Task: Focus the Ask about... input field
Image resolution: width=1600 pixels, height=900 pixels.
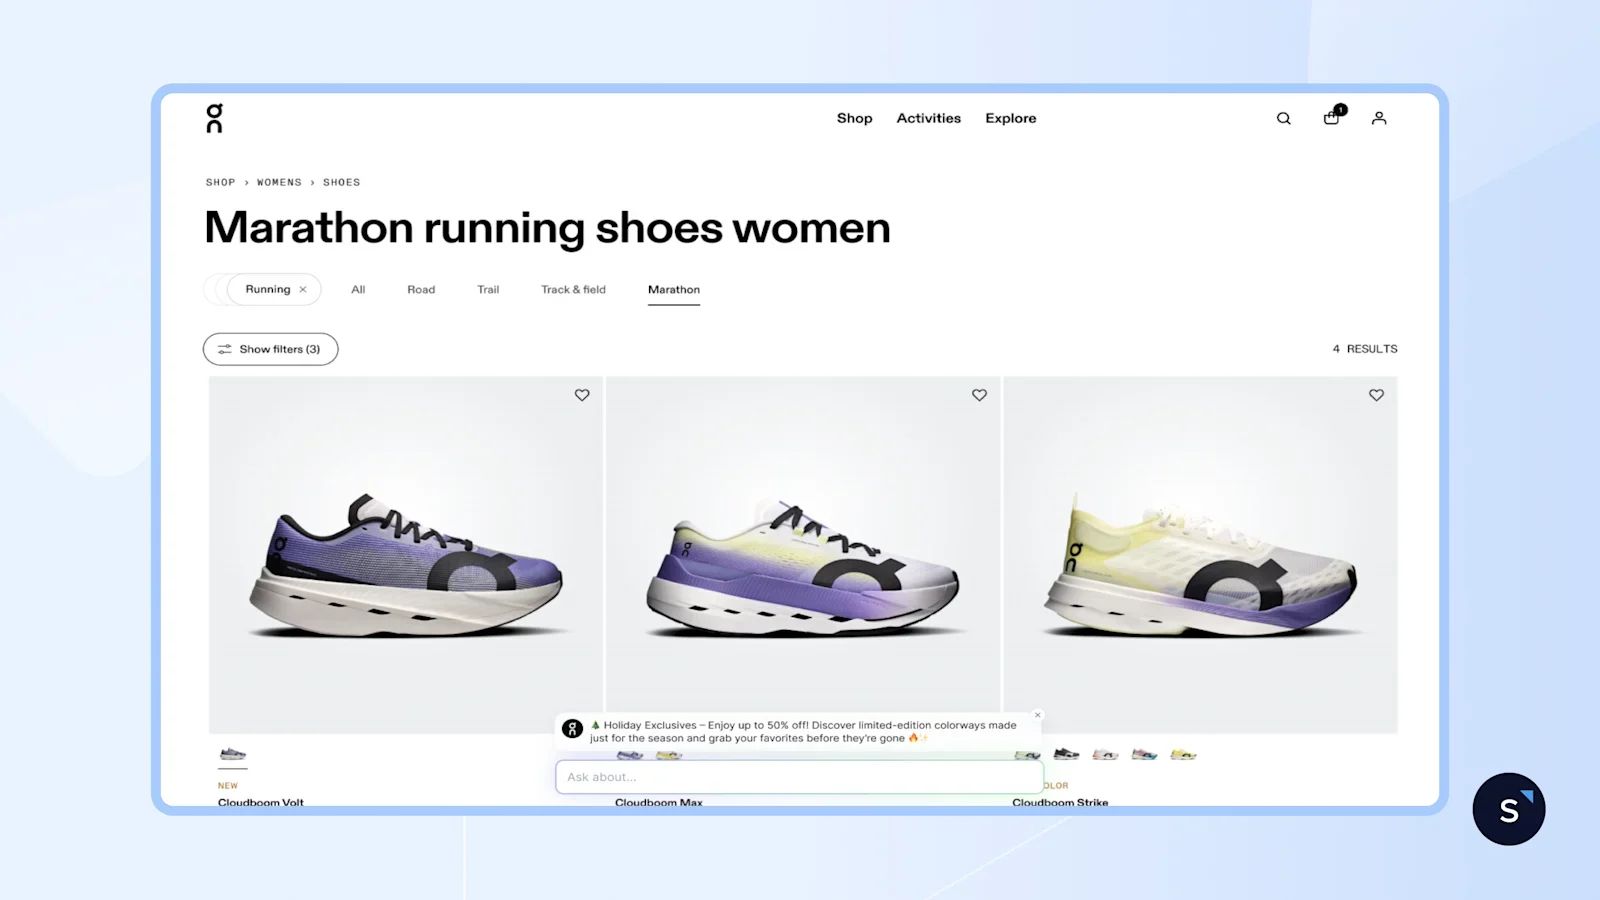Action: point(799,777)
